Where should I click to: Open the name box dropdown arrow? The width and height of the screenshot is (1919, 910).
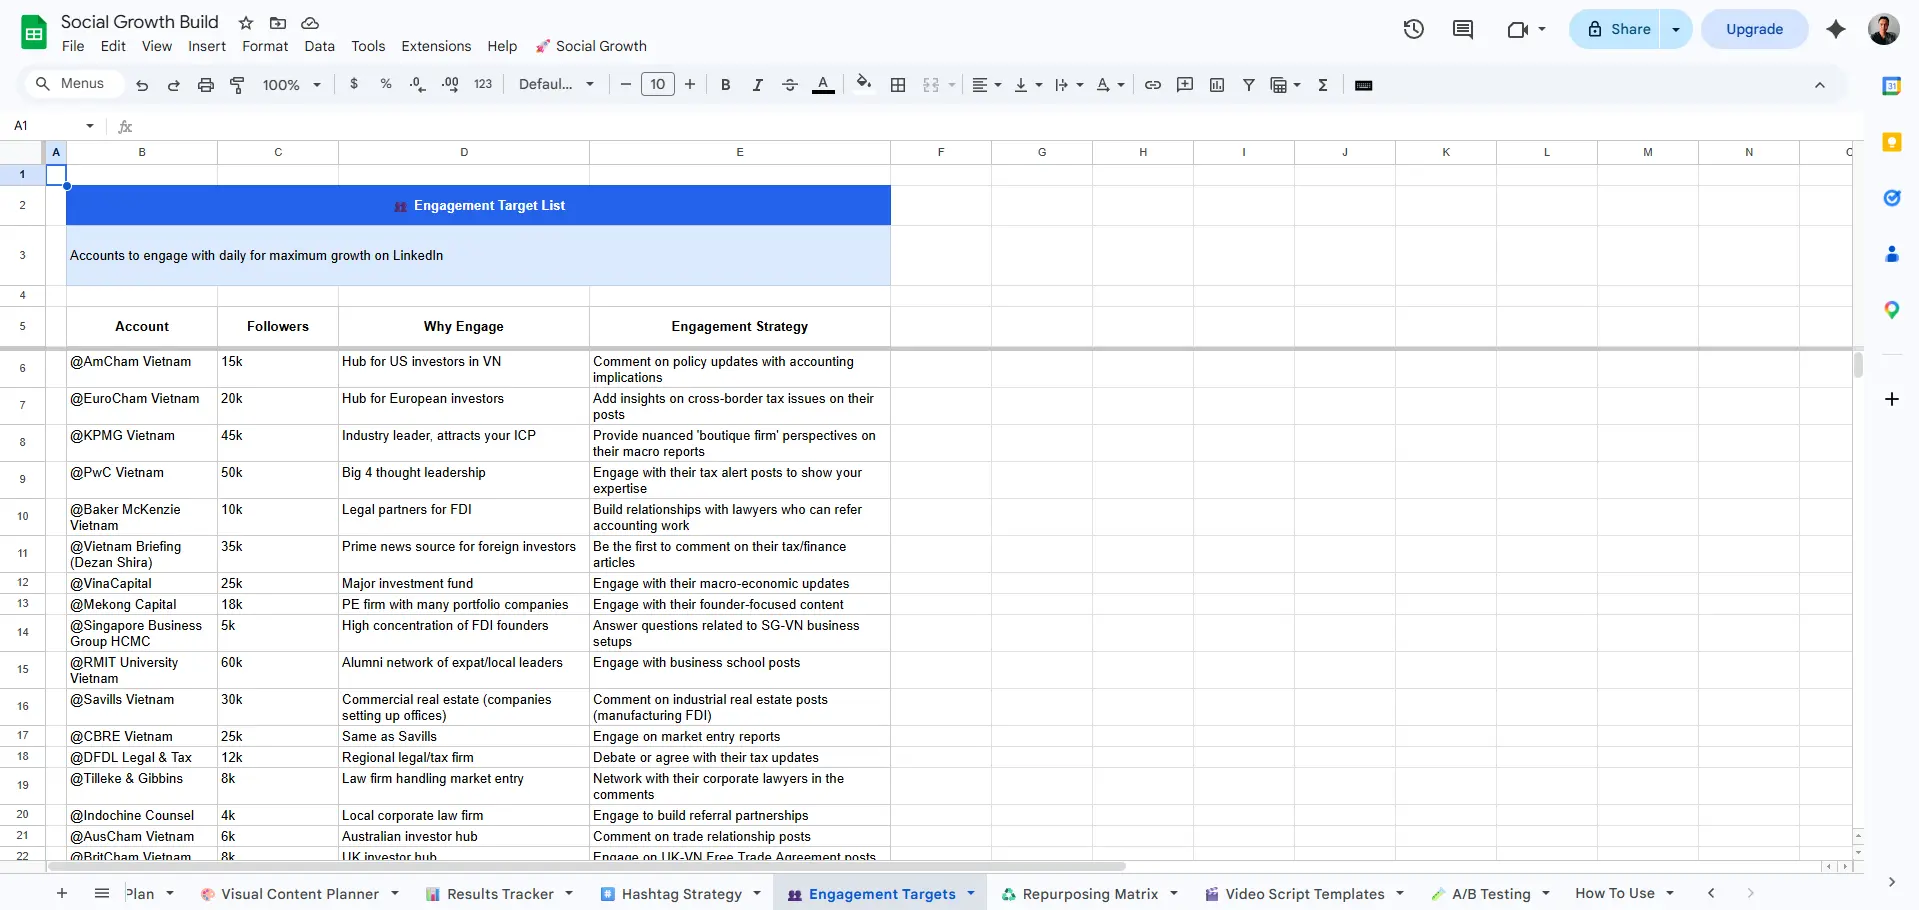[x=90, y=126]
